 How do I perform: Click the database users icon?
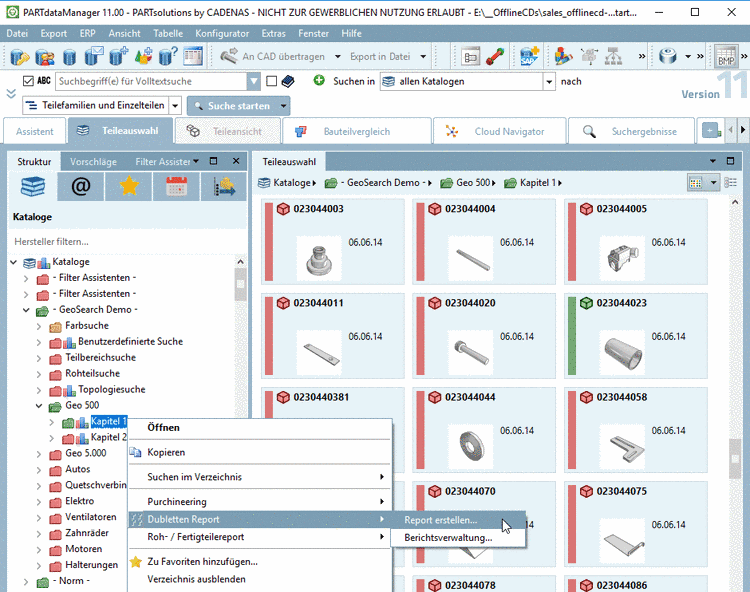pyautogui.click(x=44, y=56)
